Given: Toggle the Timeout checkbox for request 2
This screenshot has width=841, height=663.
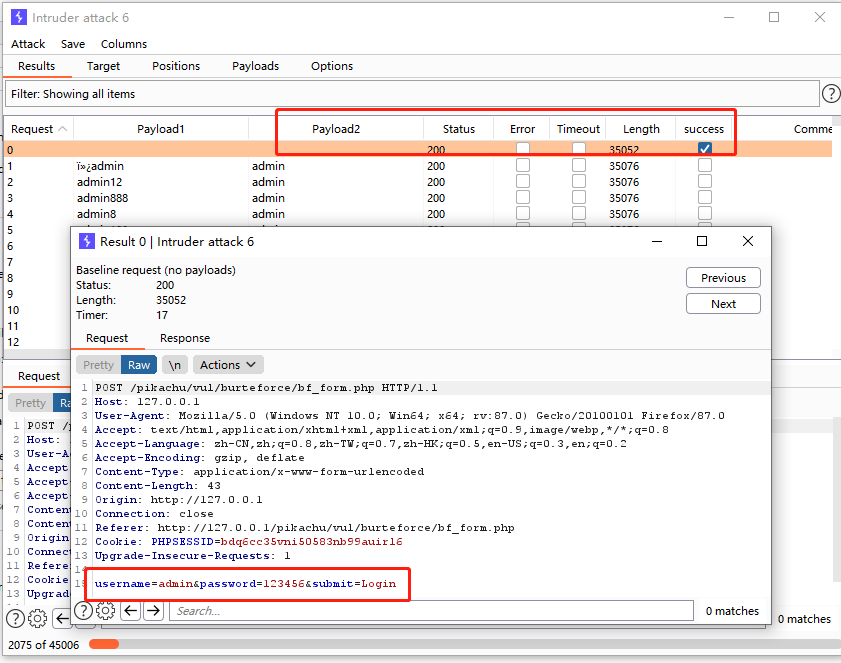Looking at the screenshot, I should (579, 182).
